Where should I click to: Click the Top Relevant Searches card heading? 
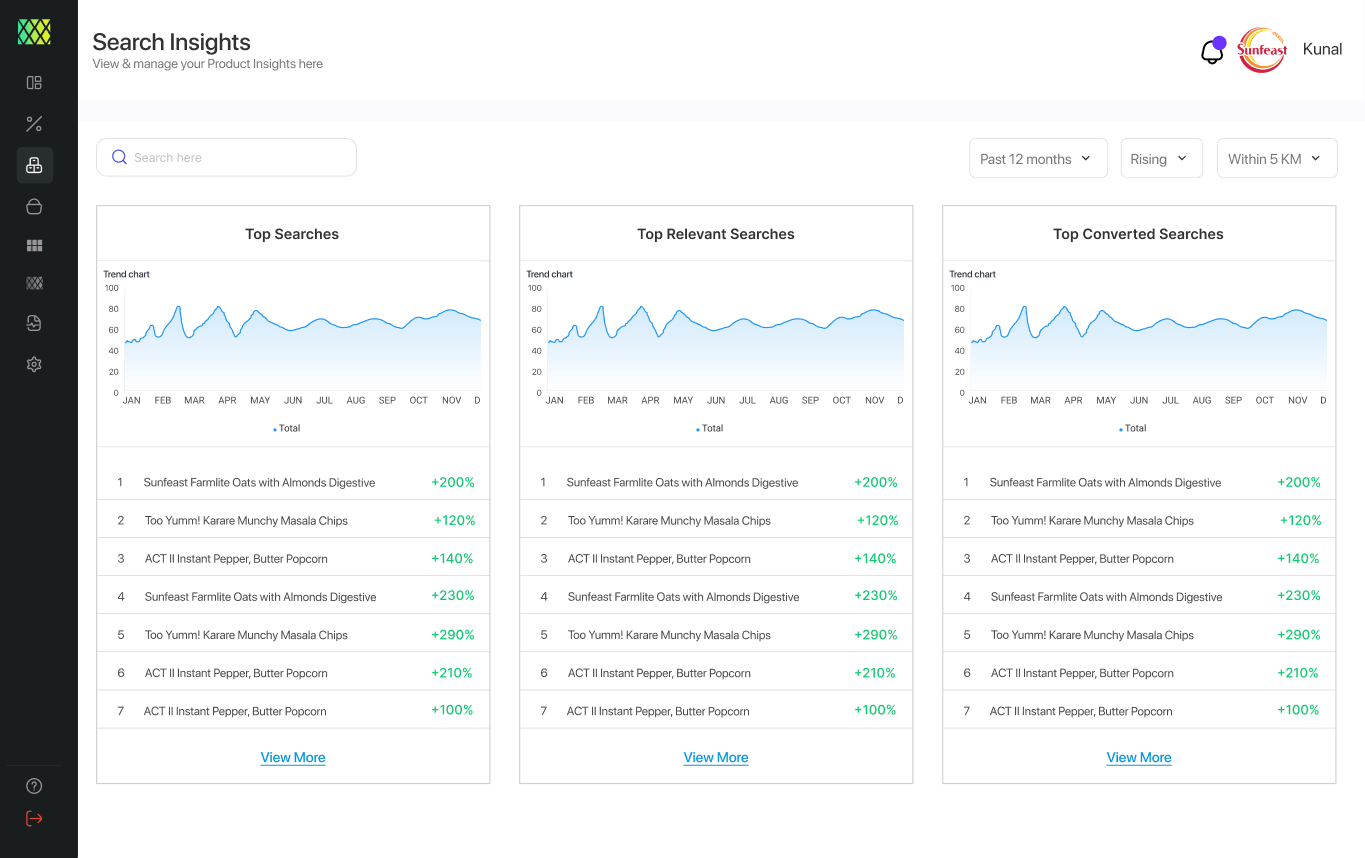tap(716, 234)
